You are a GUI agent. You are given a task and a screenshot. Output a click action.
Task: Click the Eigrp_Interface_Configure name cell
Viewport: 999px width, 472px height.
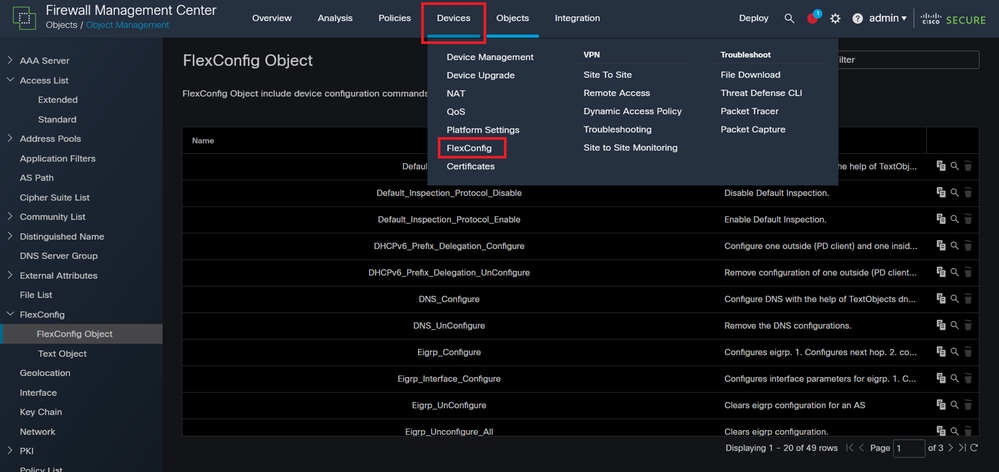pyautogui.click(x=449, y=378)
